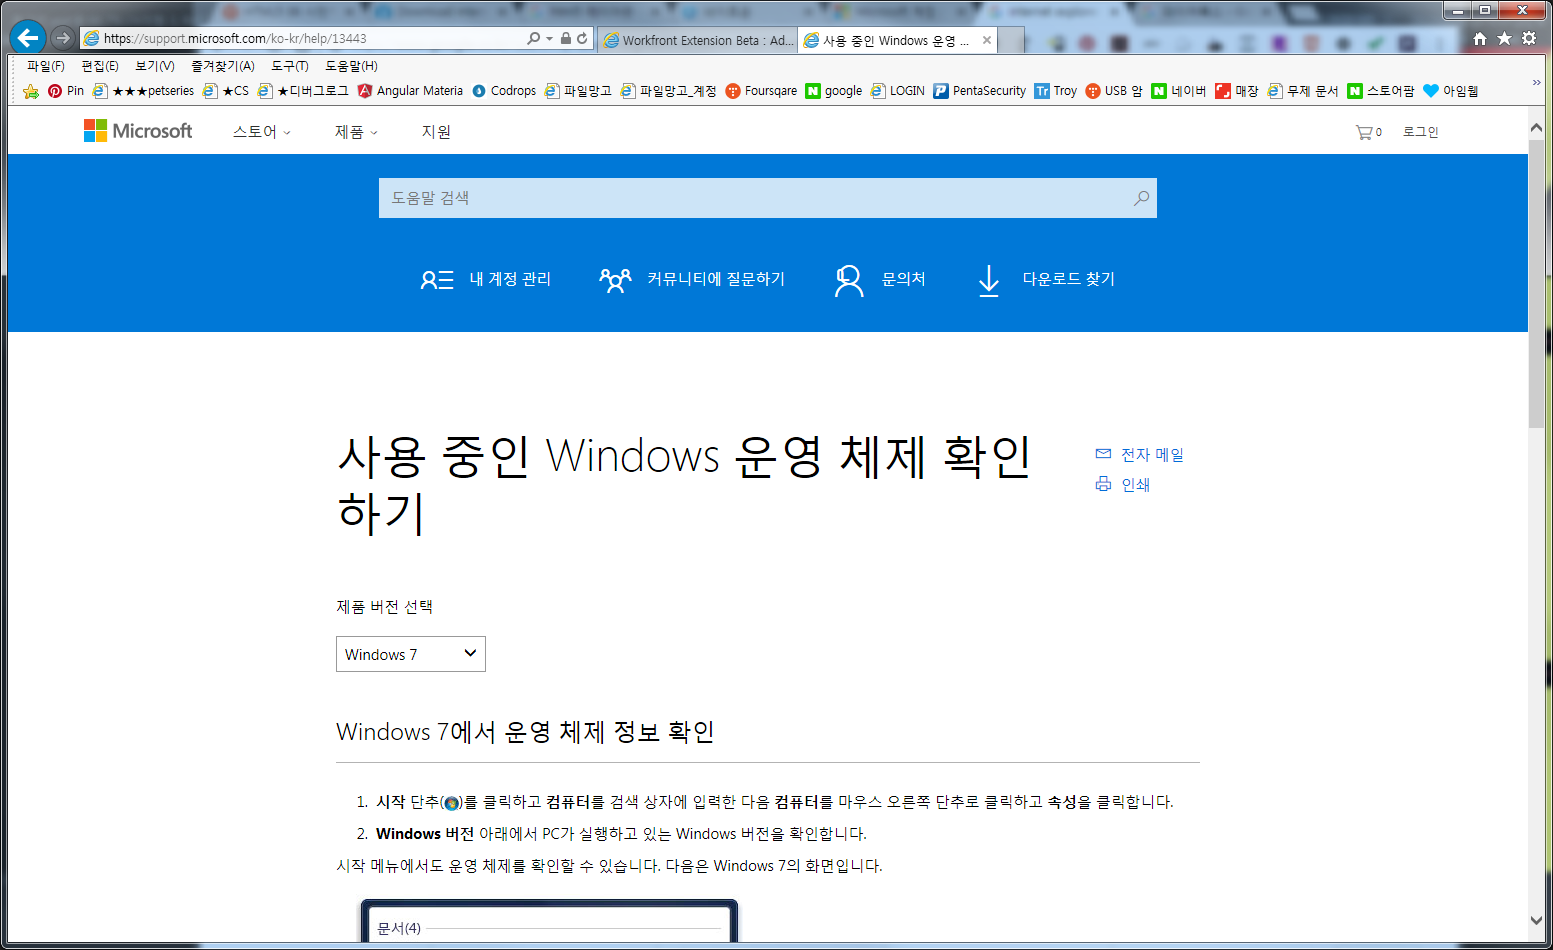Click the vertical scrollbar thumb
Screen dimensions: 1553x950
pyautogui.click(x=1536, y=284)
